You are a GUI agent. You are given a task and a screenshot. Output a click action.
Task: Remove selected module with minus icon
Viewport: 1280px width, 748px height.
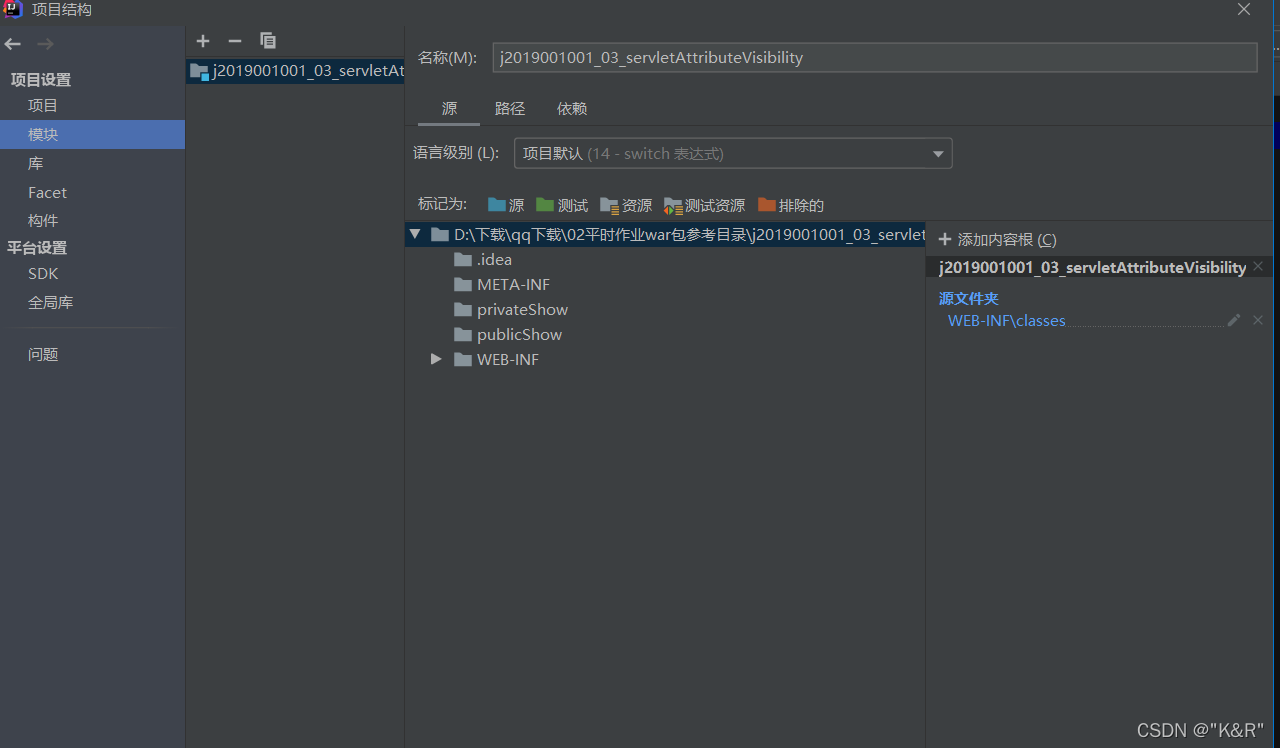(235, 41)
